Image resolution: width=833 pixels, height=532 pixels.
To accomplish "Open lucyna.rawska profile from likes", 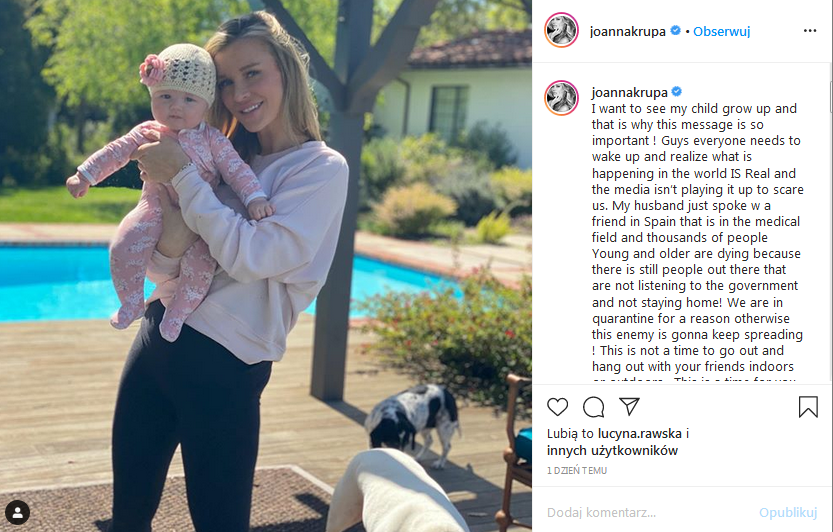I will (x=640, y=434).
